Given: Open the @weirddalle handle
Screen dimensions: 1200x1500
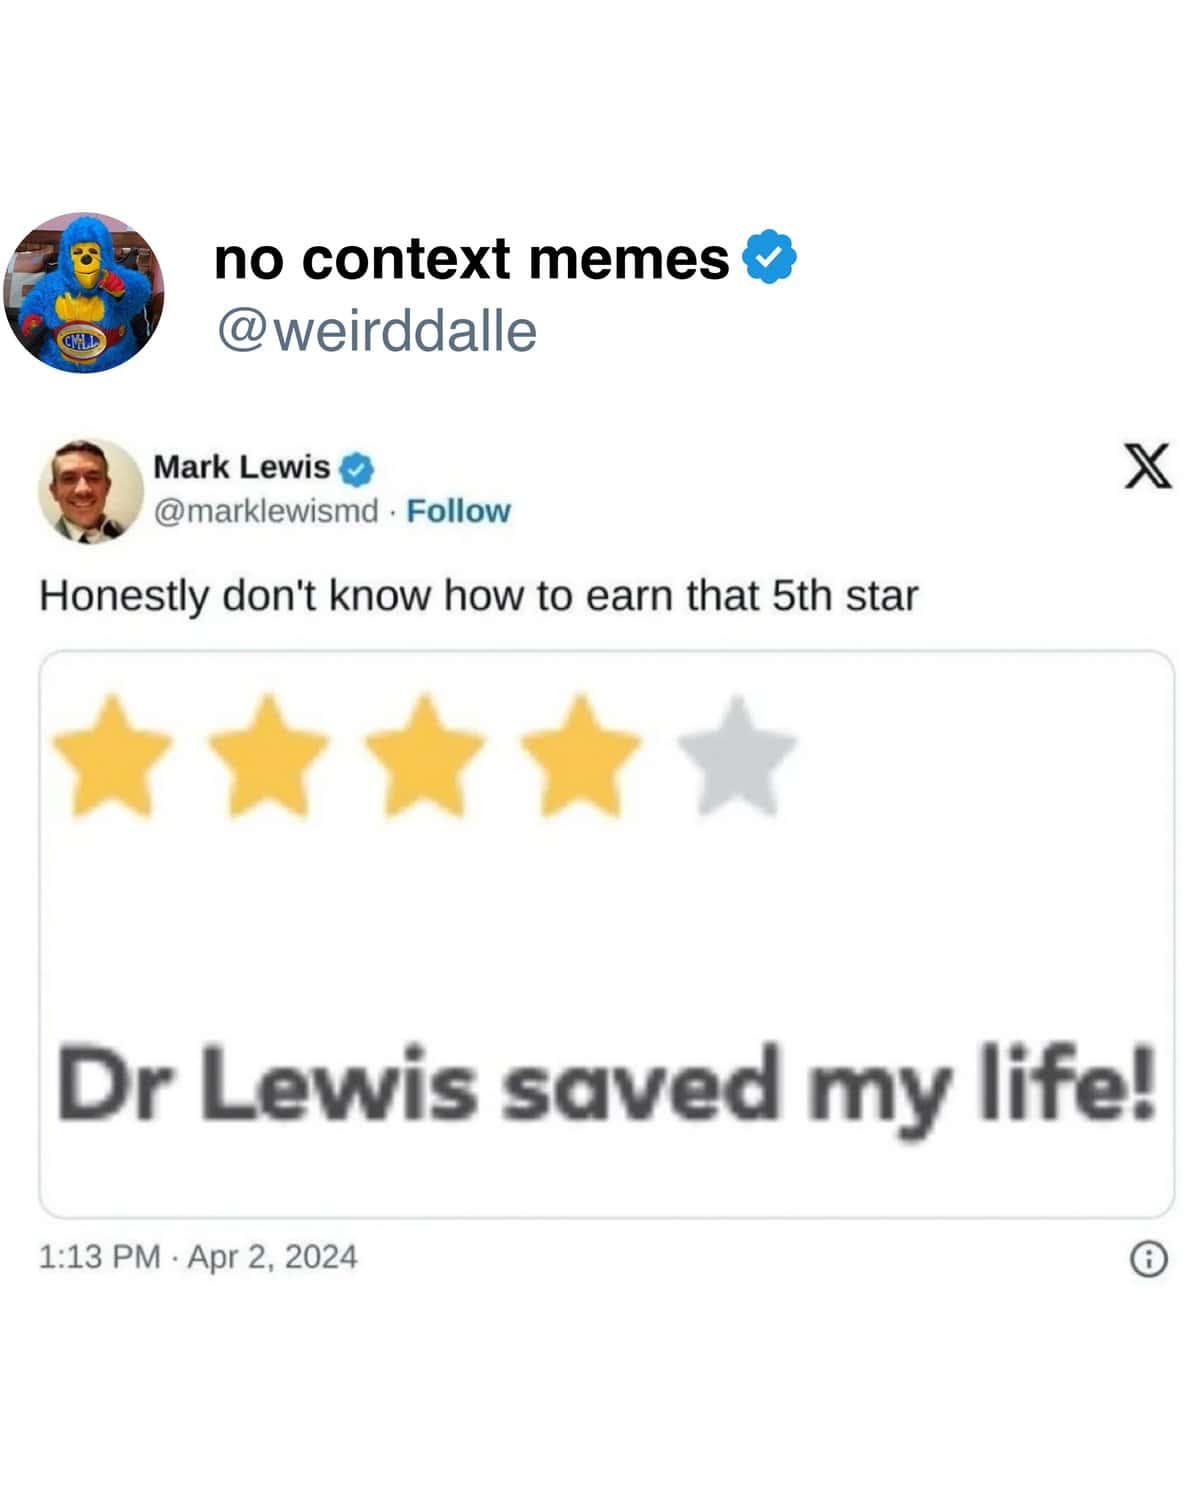Looking at the screenshot, I should pyautogui.click(x=377, y=330).
